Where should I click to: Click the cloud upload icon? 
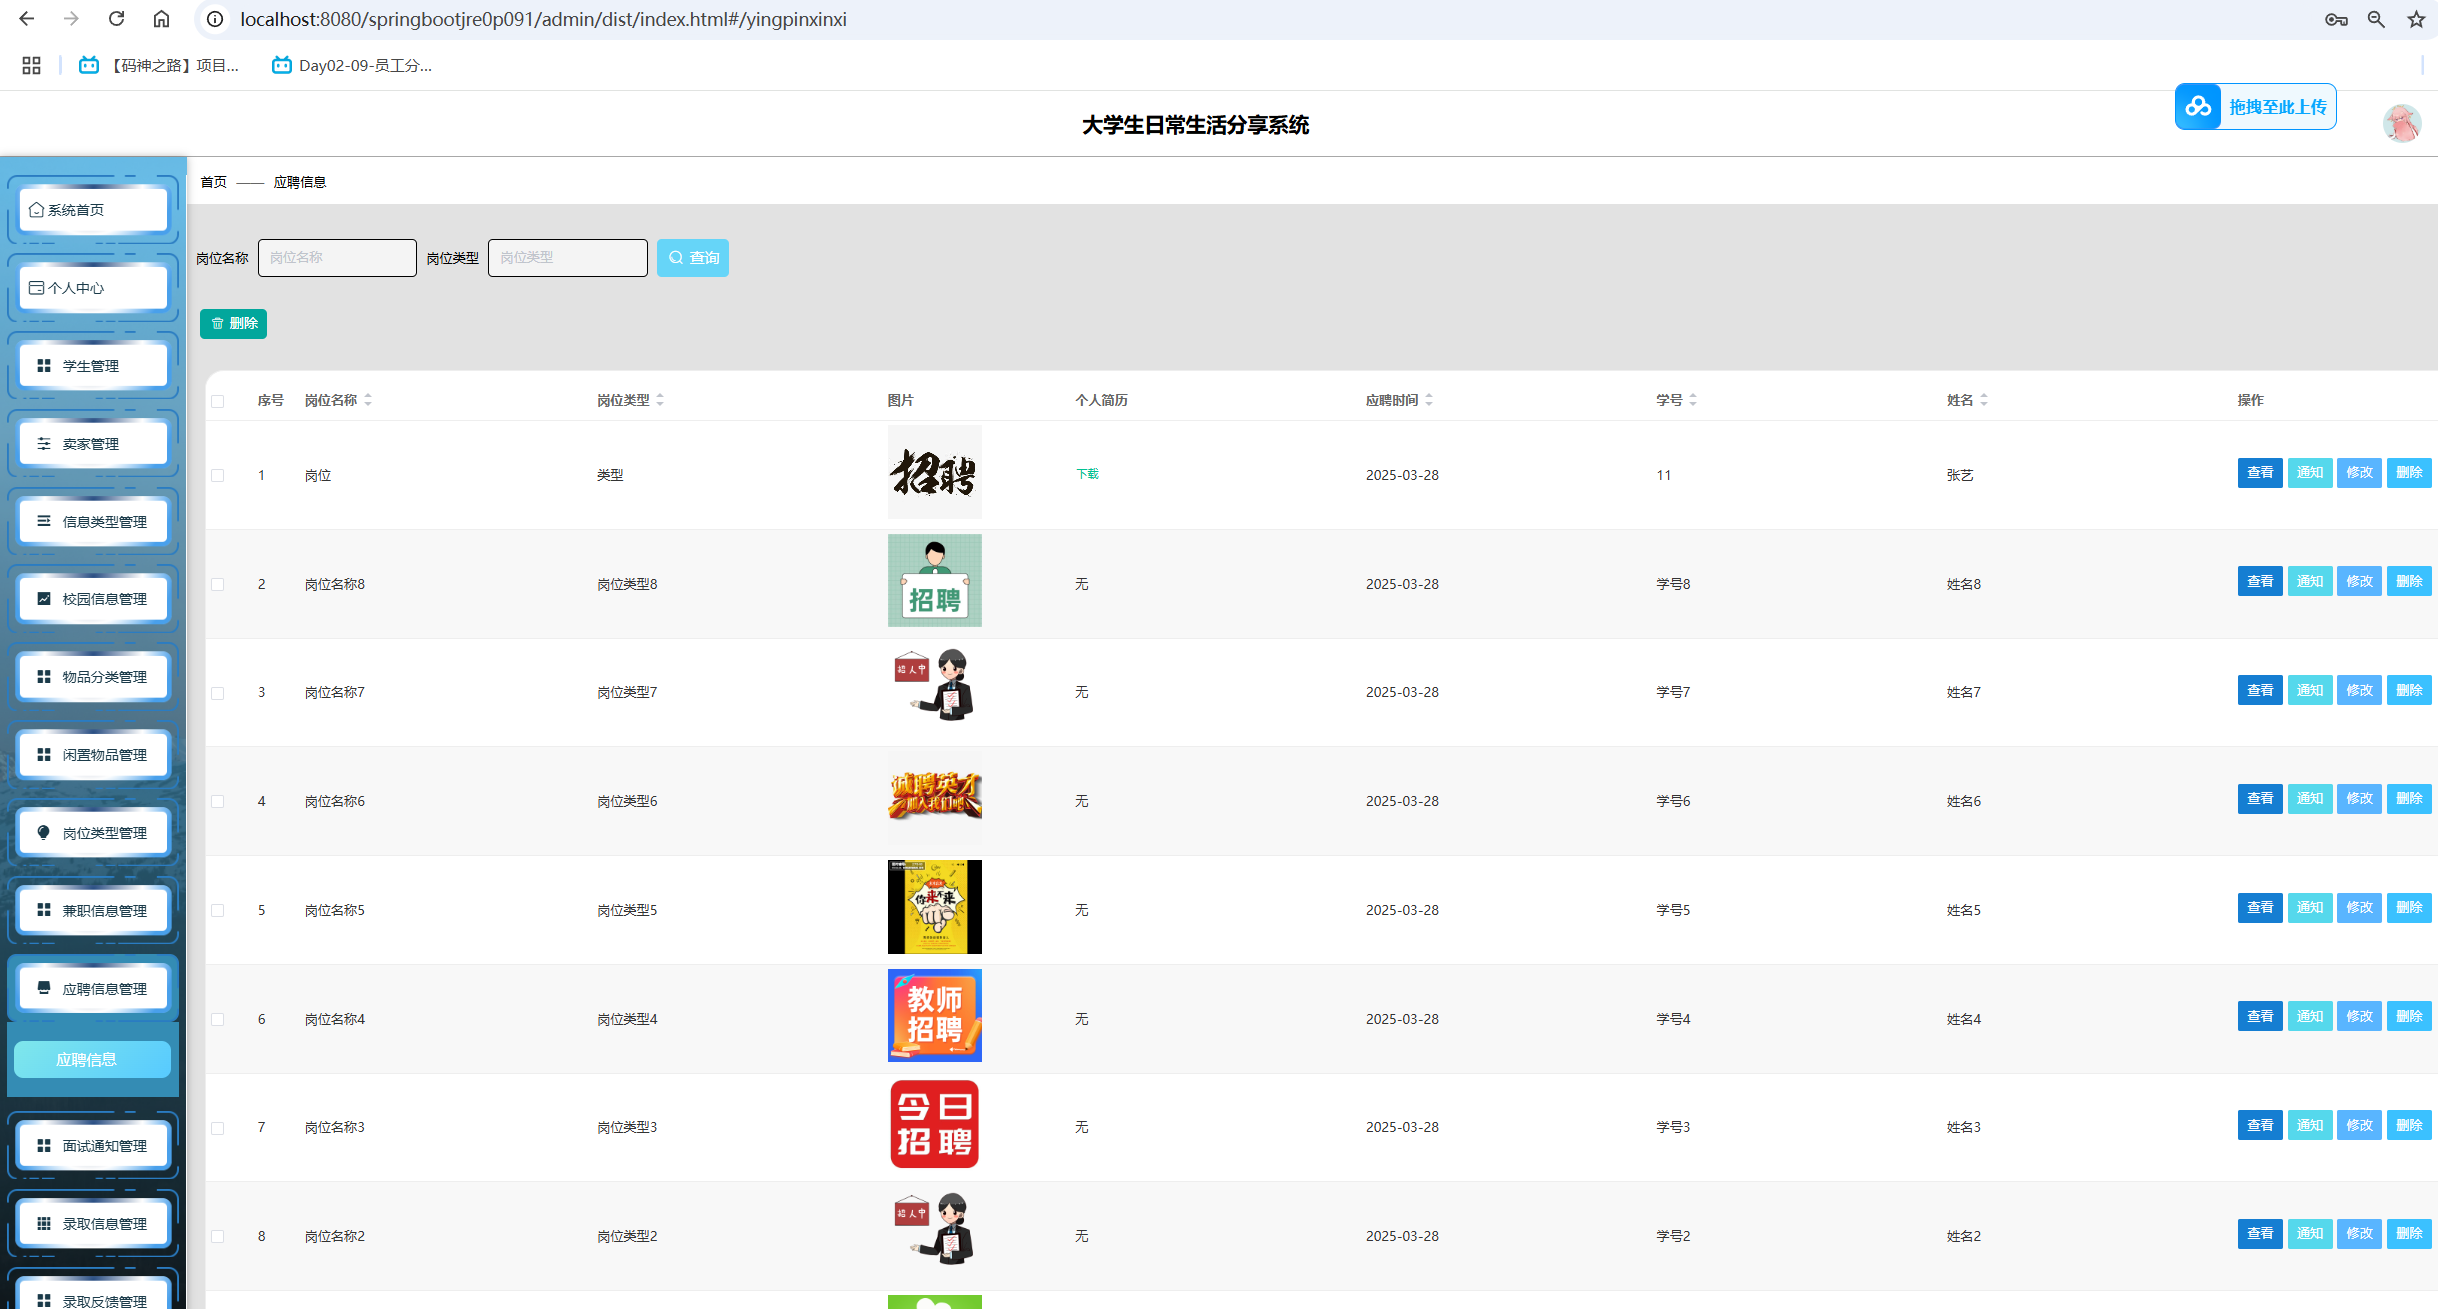coord(2198,107)
